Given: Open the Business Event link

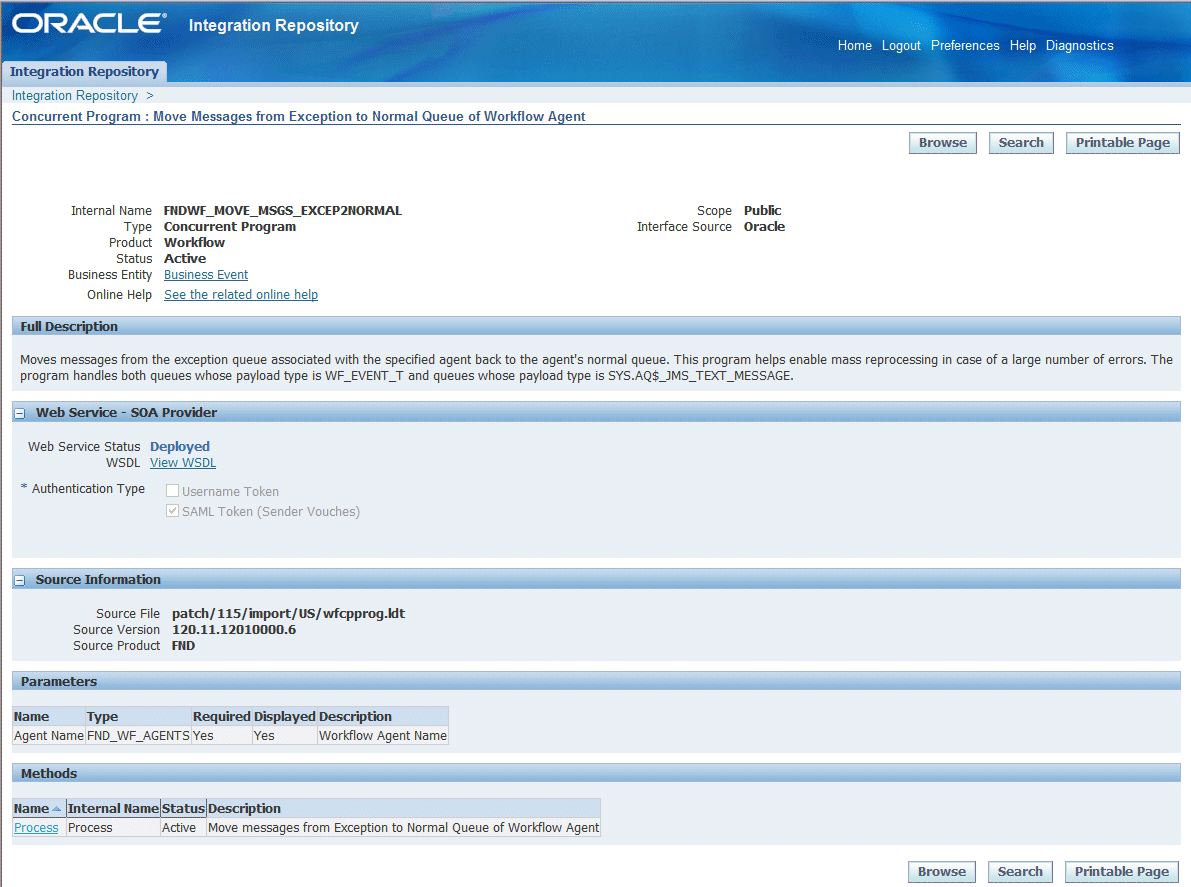Looking at the screenshot, I should tap(206, 275).
